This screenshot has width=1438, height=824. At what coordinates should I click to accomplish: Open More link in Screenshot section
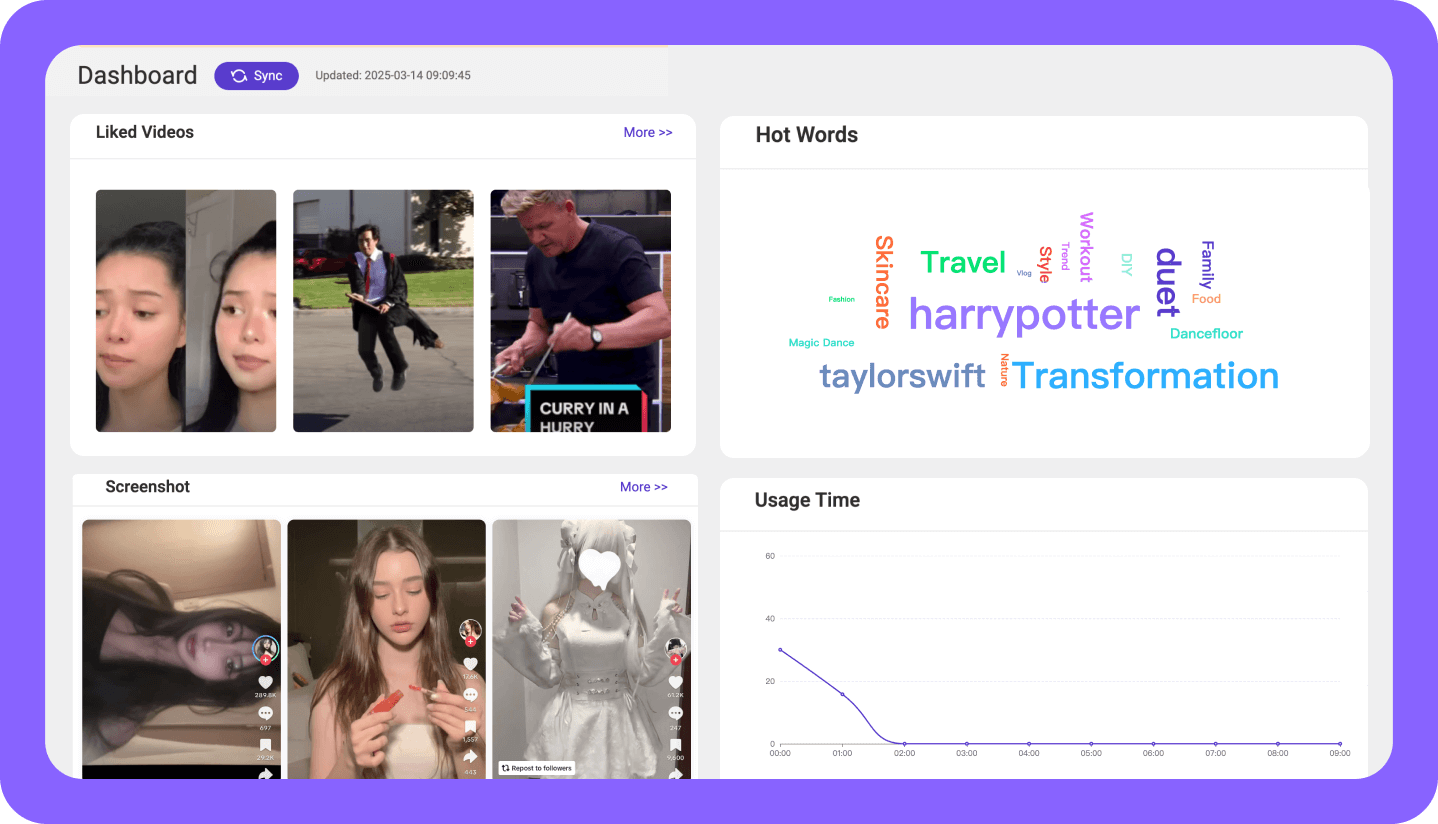pos(644,487)
